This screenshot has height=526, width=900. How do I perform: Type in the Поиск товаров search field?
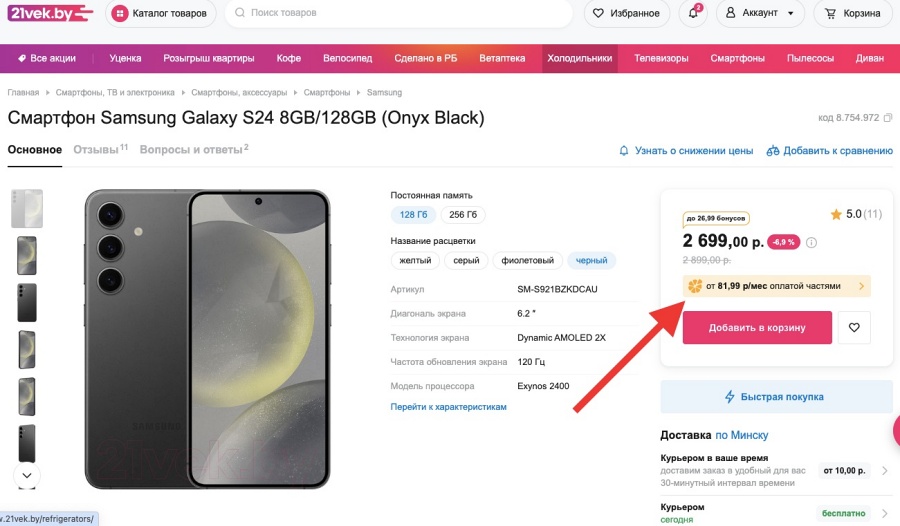400,14
